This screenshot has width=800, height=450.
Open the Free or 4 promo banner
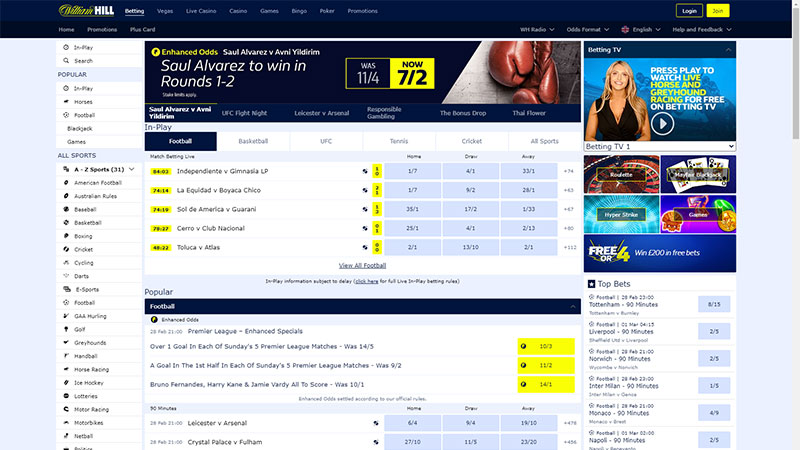[x=660, y=253]
